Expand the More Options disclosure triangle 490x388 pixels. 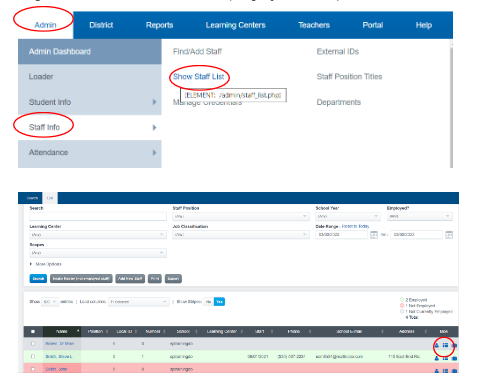(31, 264)
